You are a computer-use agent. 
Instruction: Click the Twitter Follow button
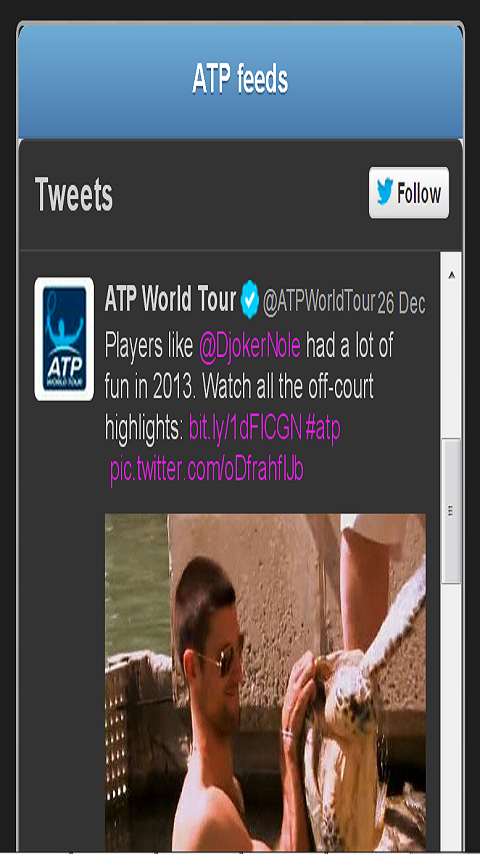tap(409, 193)
